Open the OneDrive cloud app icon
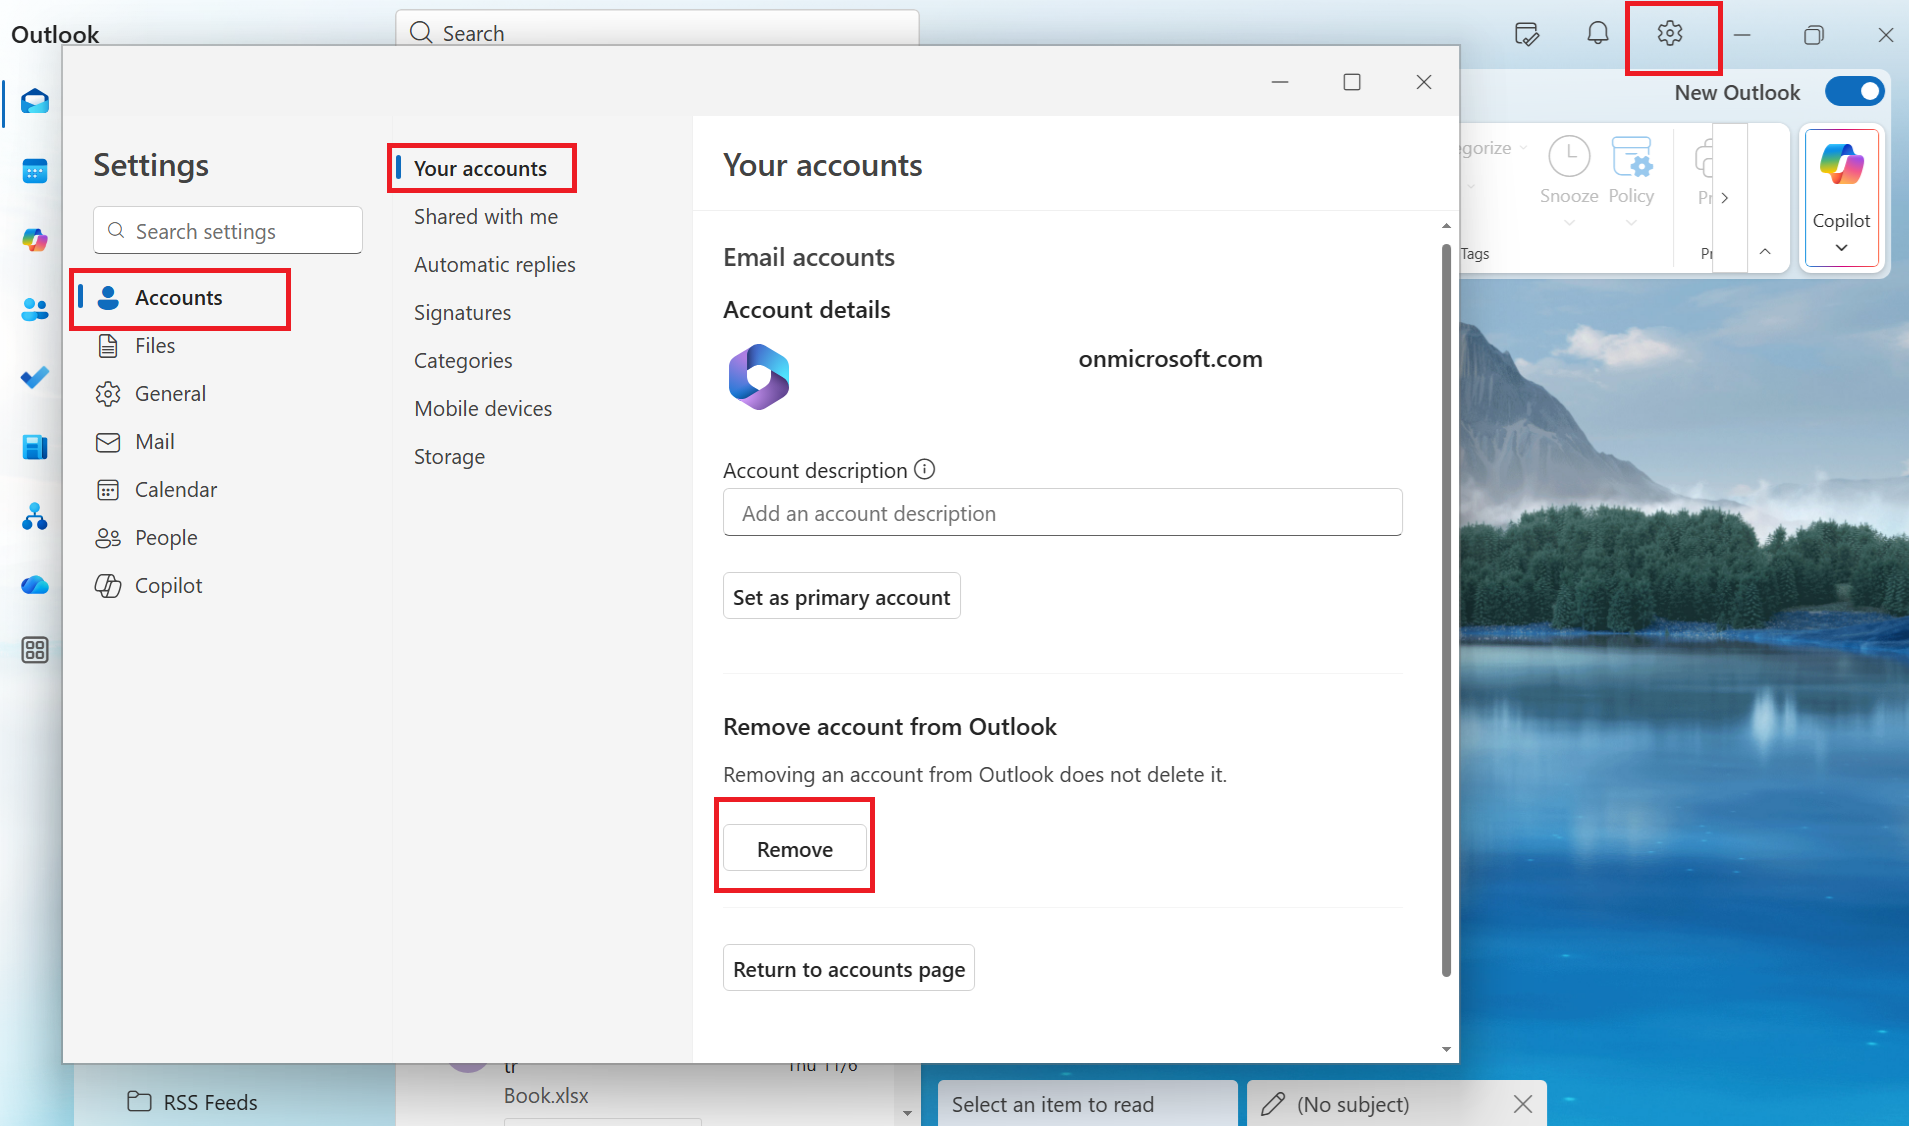 tap(35, 585)
